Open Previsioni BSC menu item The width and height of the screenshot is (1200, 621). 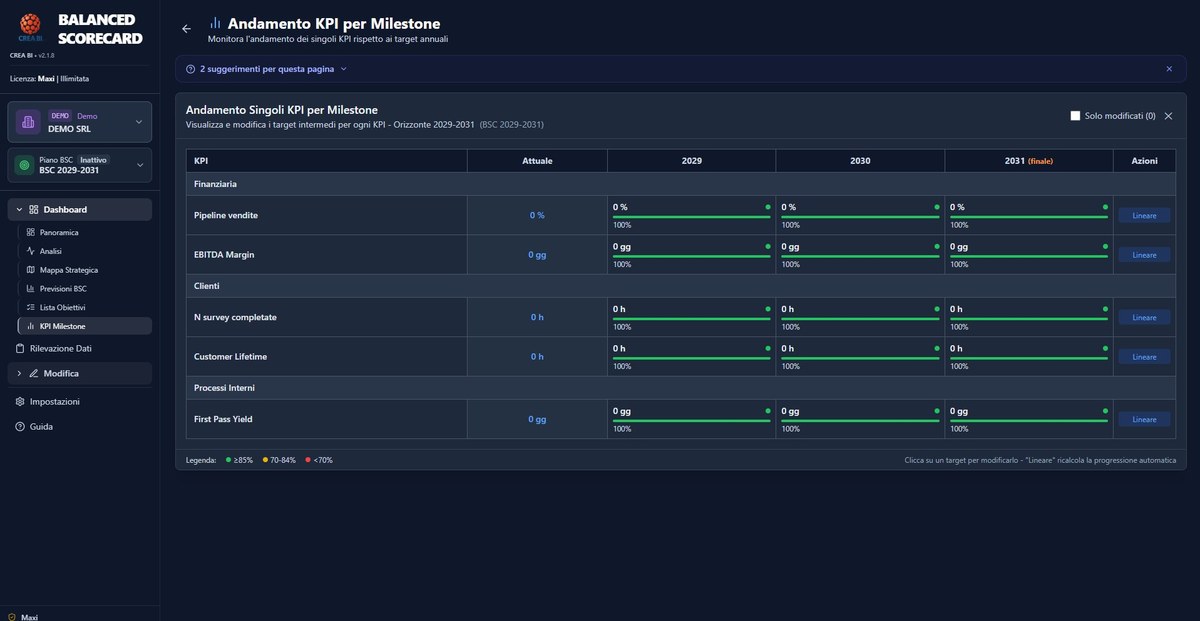point(62,289)
